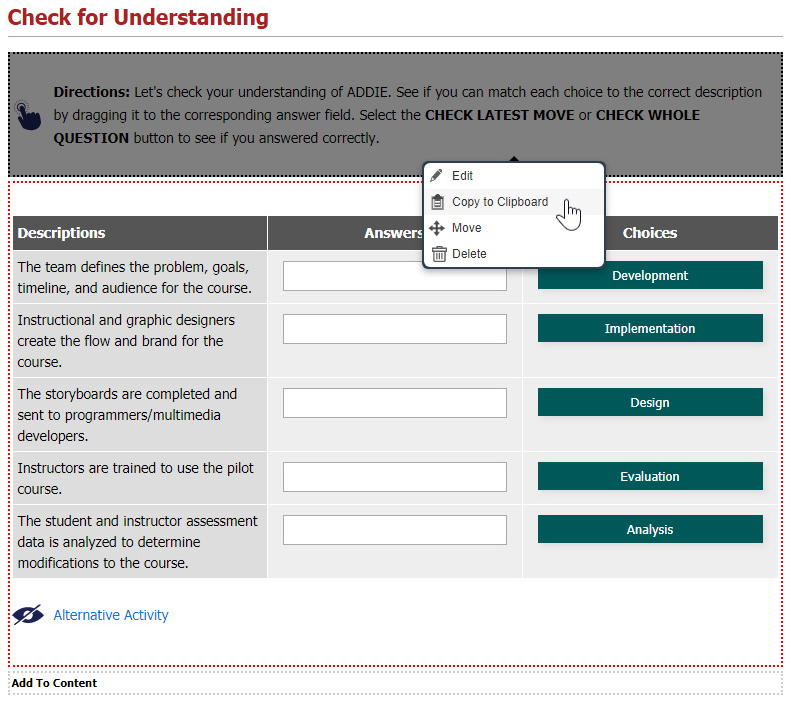Click answer field for the storyboards row

click(x=394, y=403)
